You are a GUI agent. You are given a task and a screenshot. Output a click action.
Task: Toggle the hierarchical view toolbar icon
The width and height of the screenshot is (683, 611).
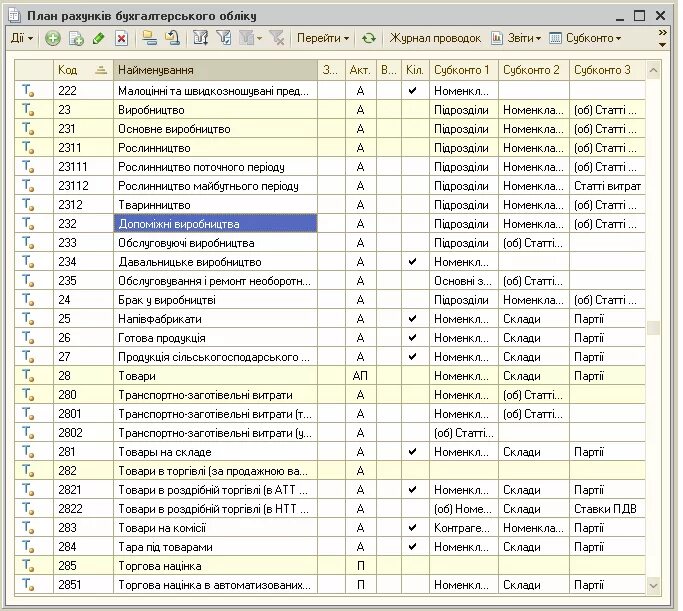(x=149, y=38)
